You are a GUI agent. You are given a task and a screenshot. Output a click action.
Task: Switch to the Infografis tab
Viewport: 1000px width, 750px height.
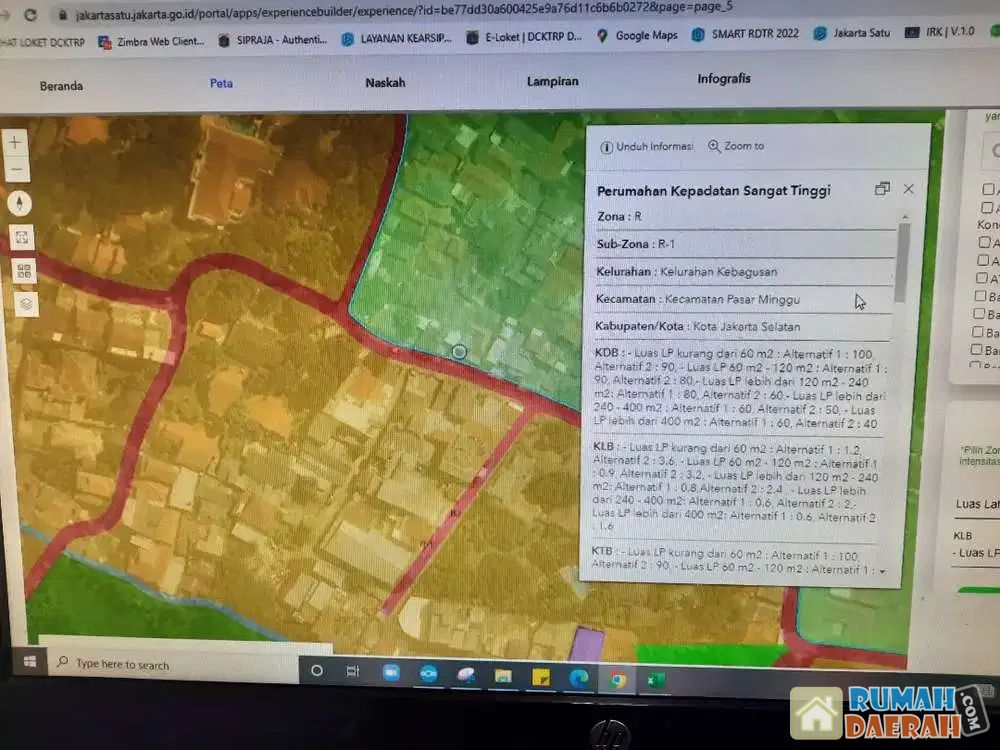point(724,79)
